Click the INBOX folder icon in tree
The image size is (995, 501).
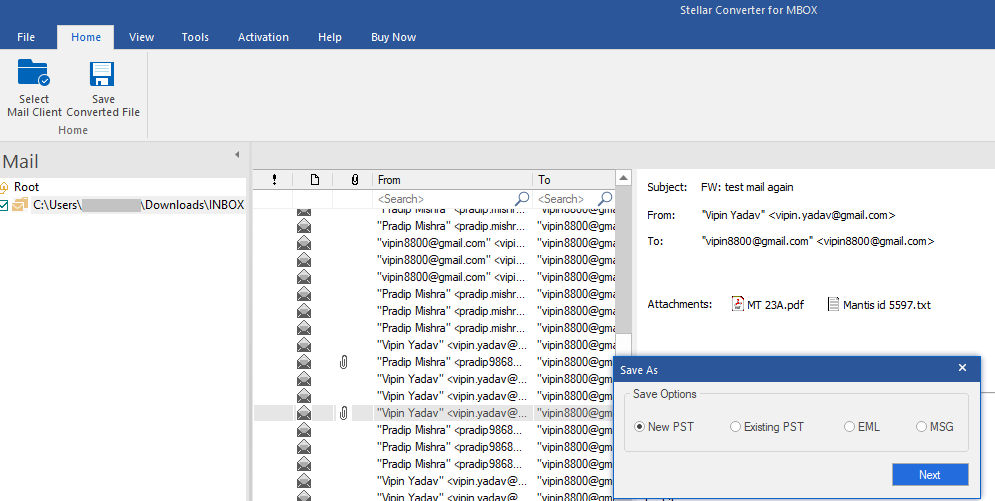coord(20,205)
